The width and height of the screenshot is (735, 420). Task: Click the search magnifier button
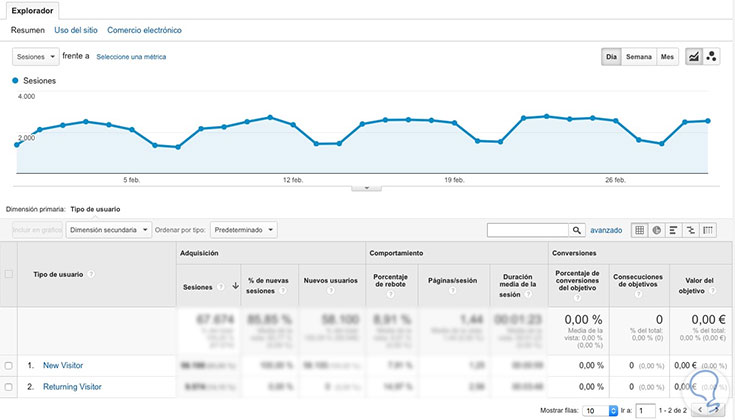pyautogui.click(x=577, y=230)
